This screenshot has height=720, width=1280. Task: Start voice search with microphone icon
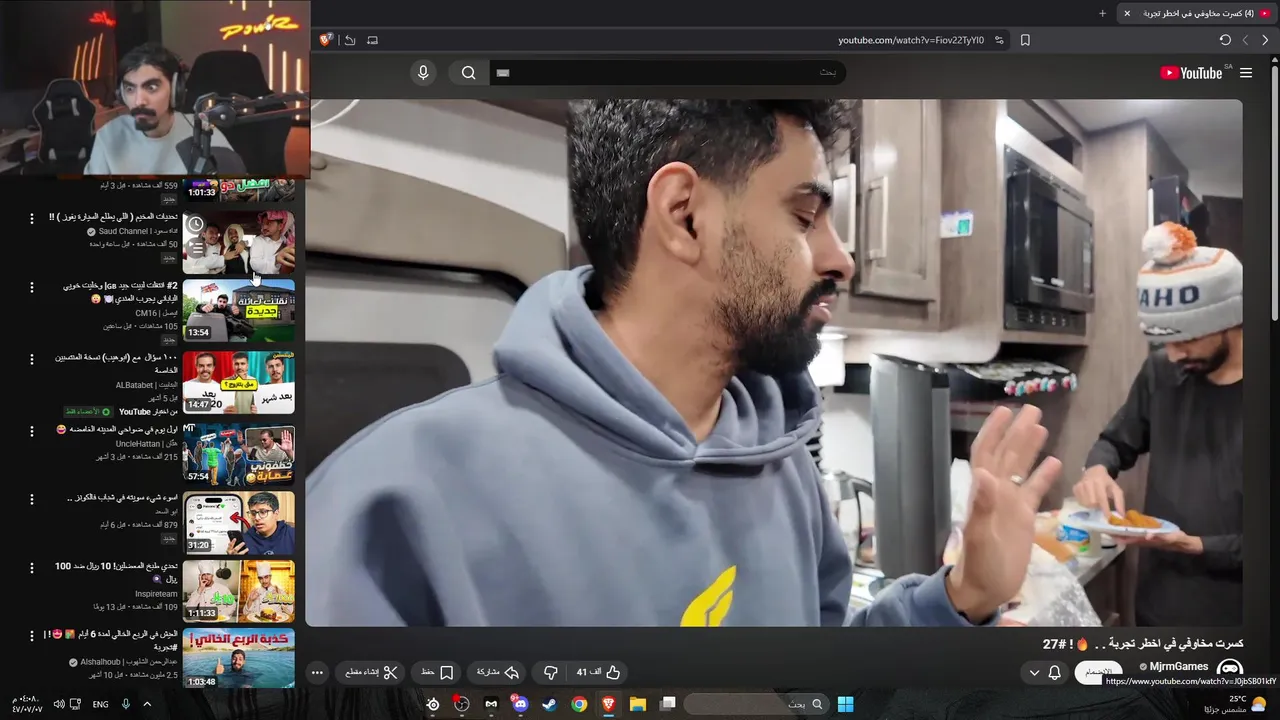coord(423,73)
